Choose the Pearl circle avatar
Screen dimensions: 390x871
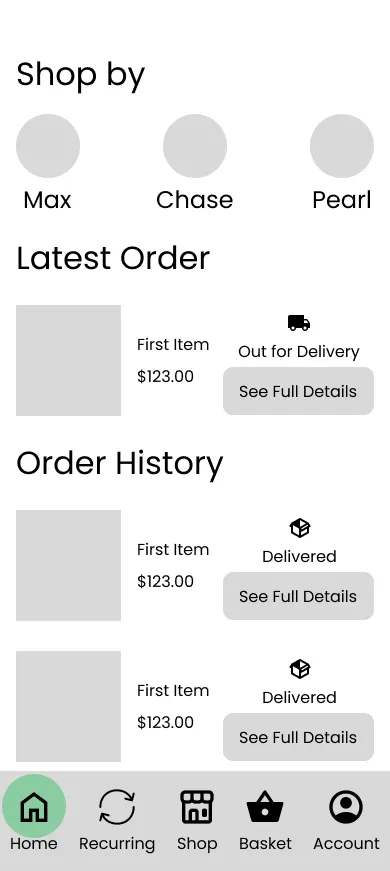342,146
